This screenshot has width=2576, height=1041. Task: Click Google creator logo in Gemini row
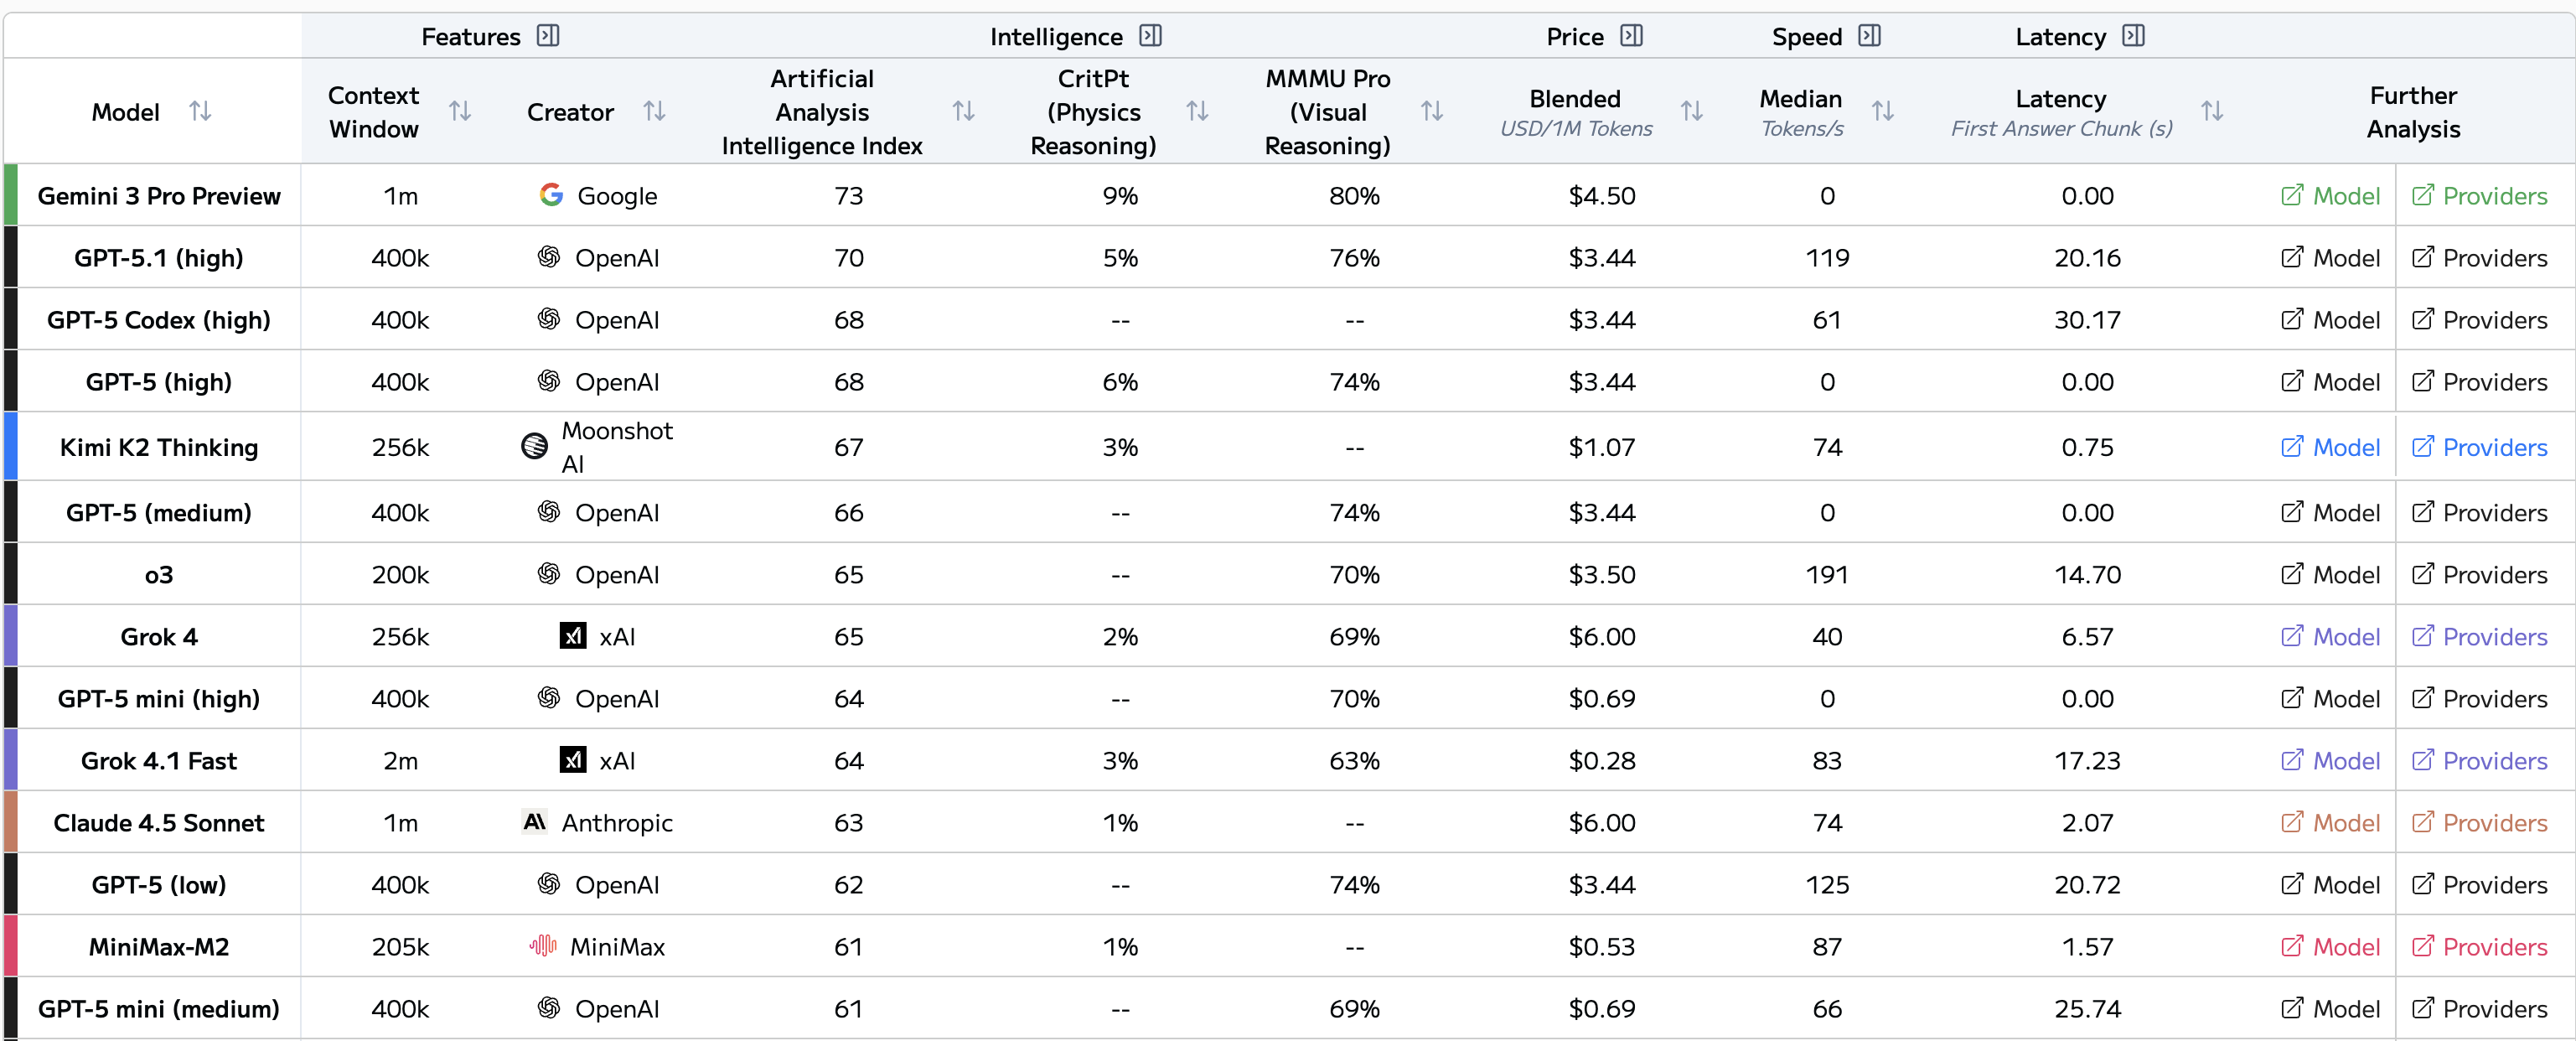[x=551, y=195]
